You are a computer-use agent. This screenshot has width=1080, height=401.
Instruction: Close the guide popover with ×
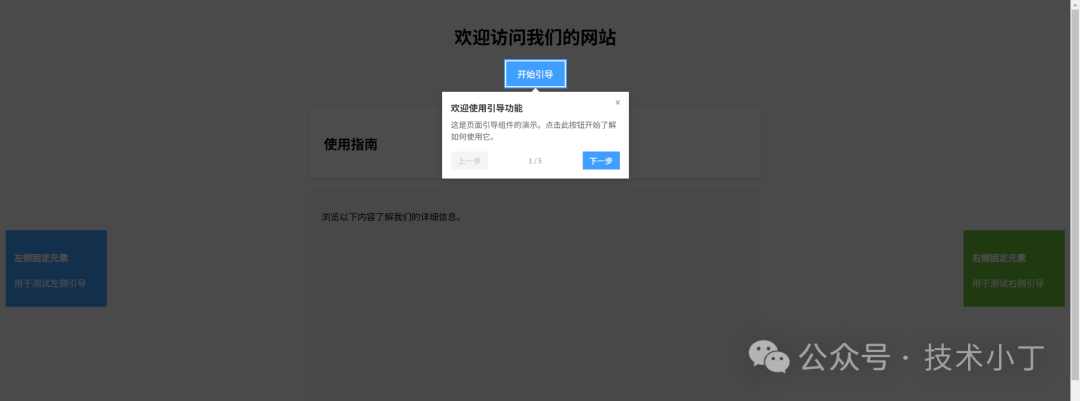pos(617,103)
